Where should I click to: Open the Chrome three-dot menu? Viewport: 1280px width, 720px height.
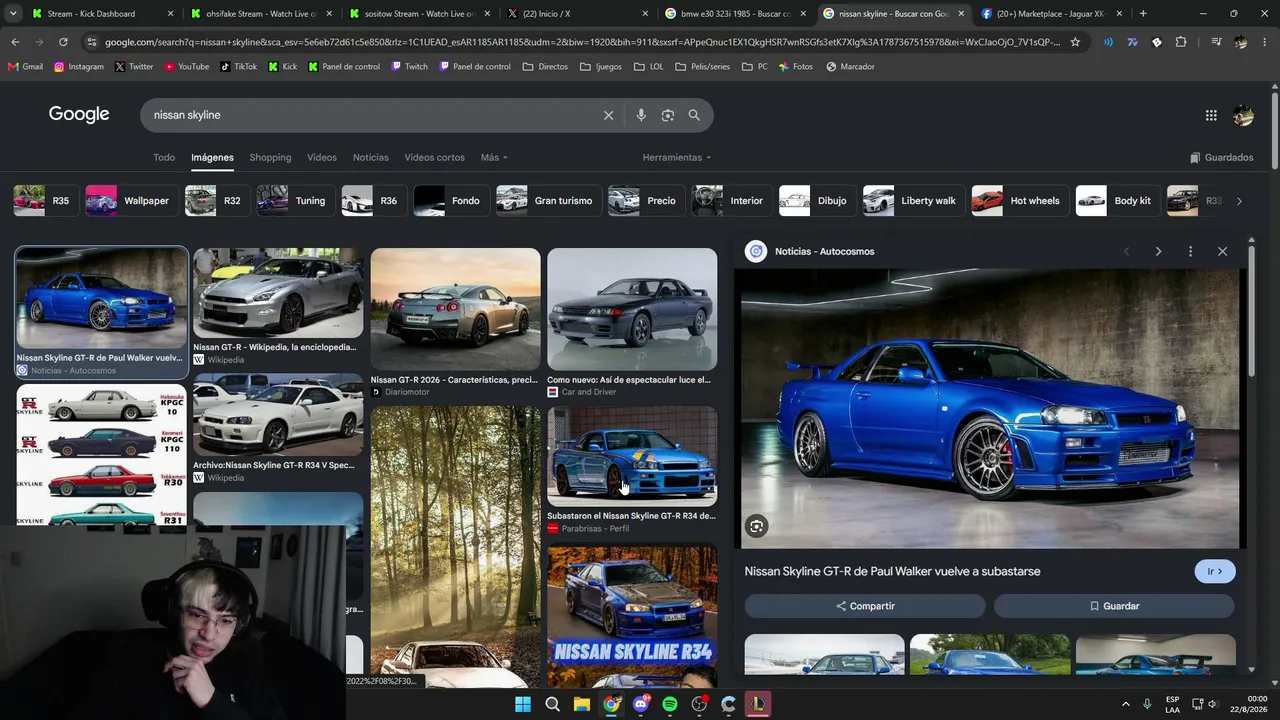click(x=1264, y=42)
